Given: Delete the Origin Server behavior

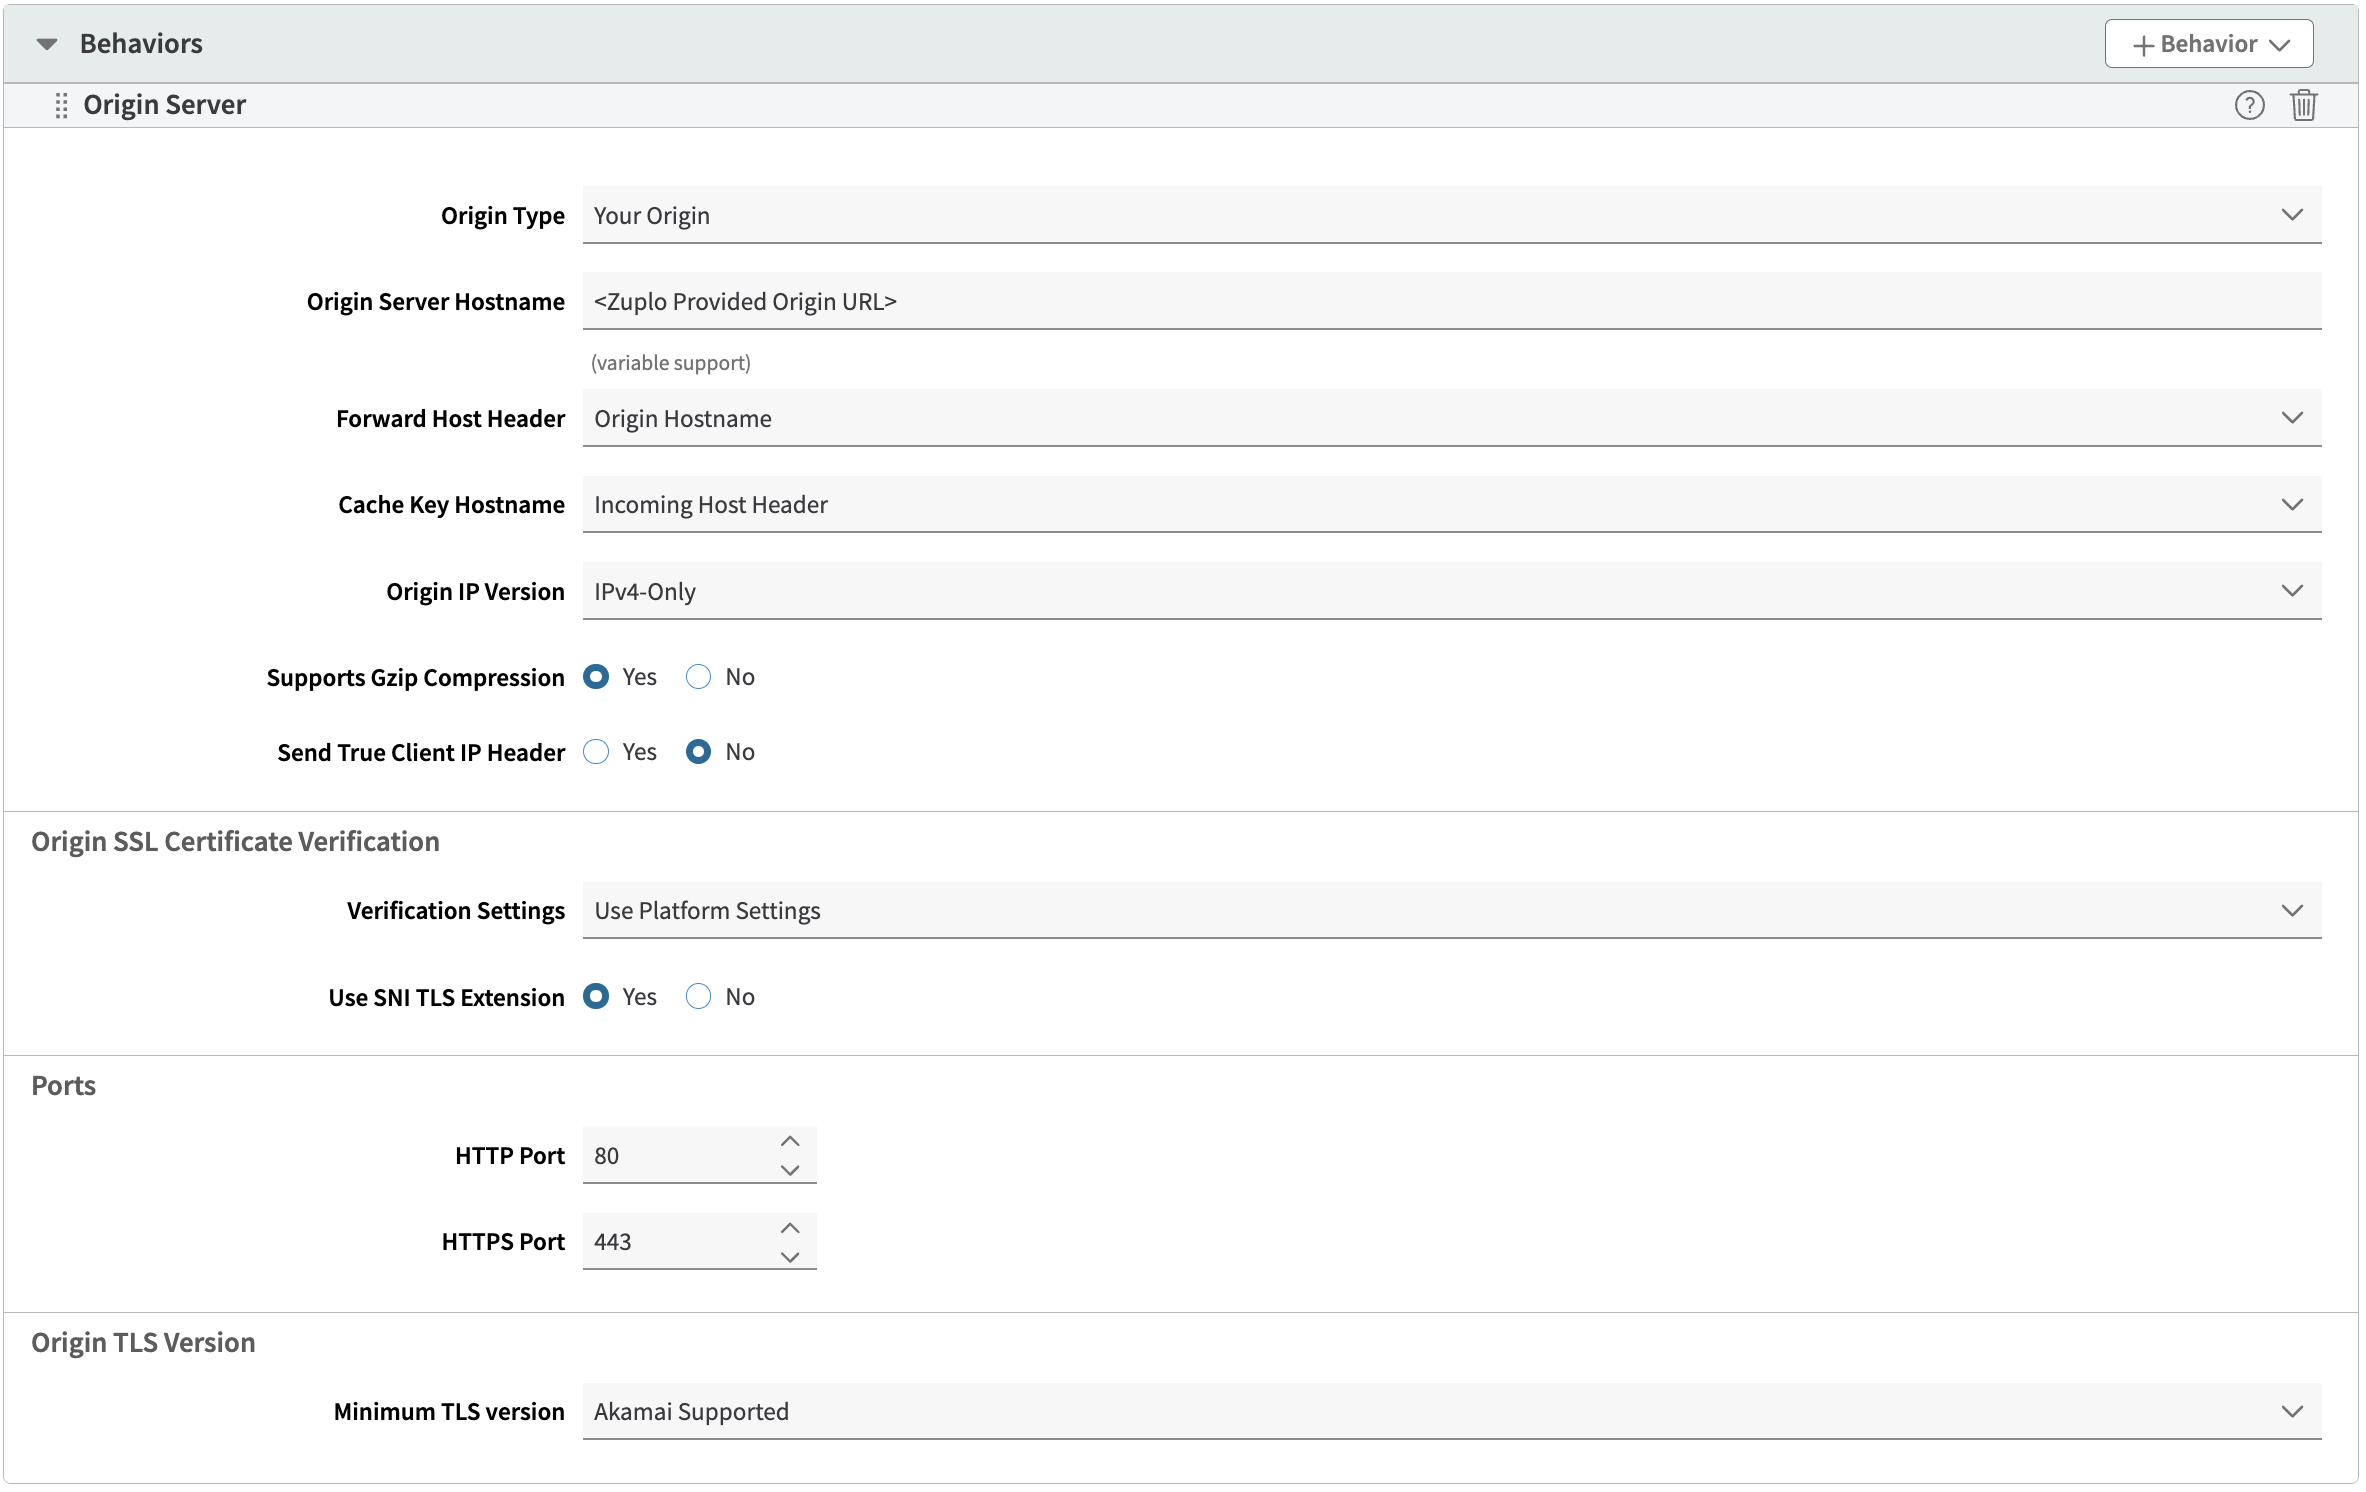Looking at the screenshot, I should click(x=2304, y=105).
